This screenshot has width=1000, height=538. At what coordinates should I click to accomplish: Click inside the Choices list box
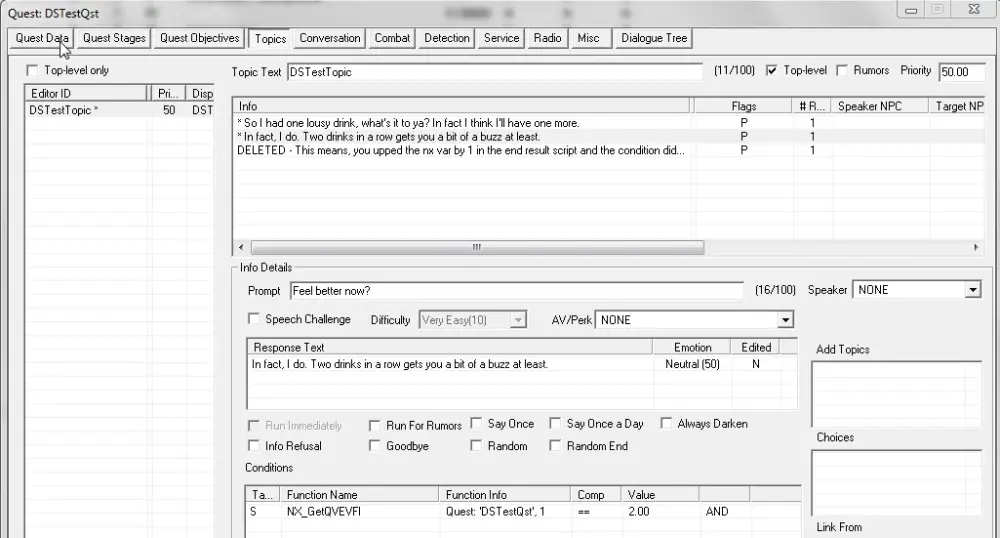point(896,483)
